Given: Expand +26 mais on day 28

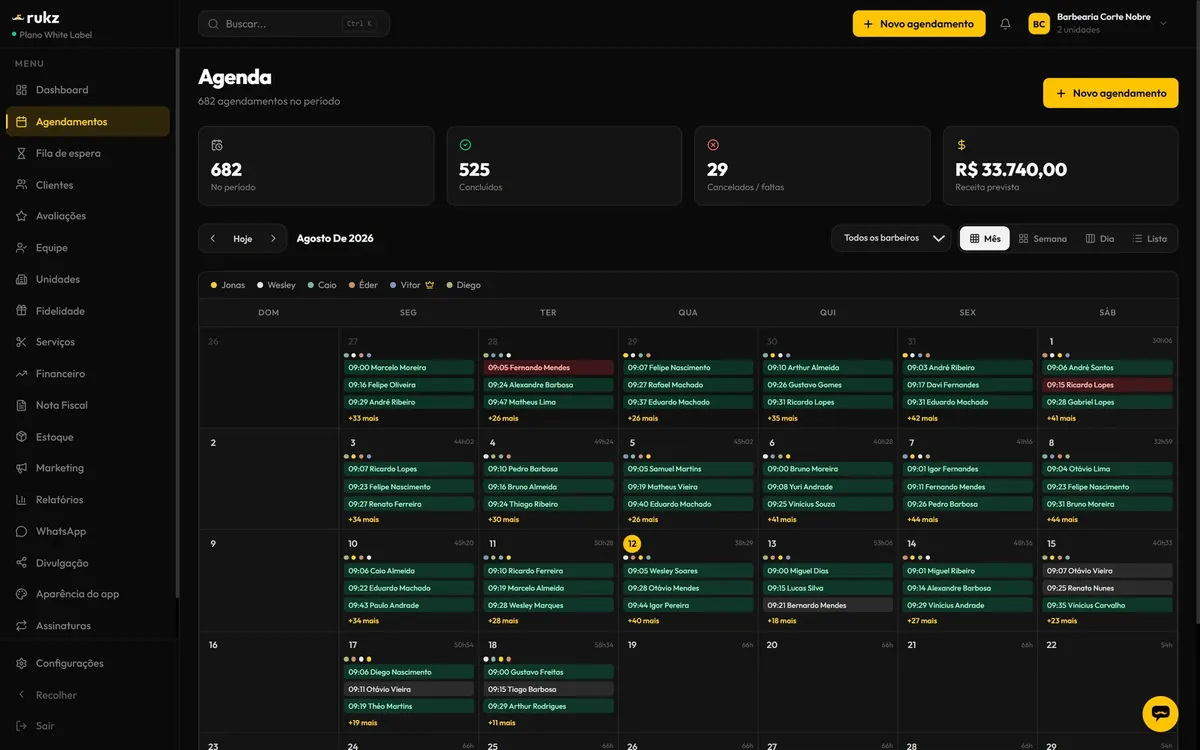Looking at the screenshot, I should coord(503,418).
